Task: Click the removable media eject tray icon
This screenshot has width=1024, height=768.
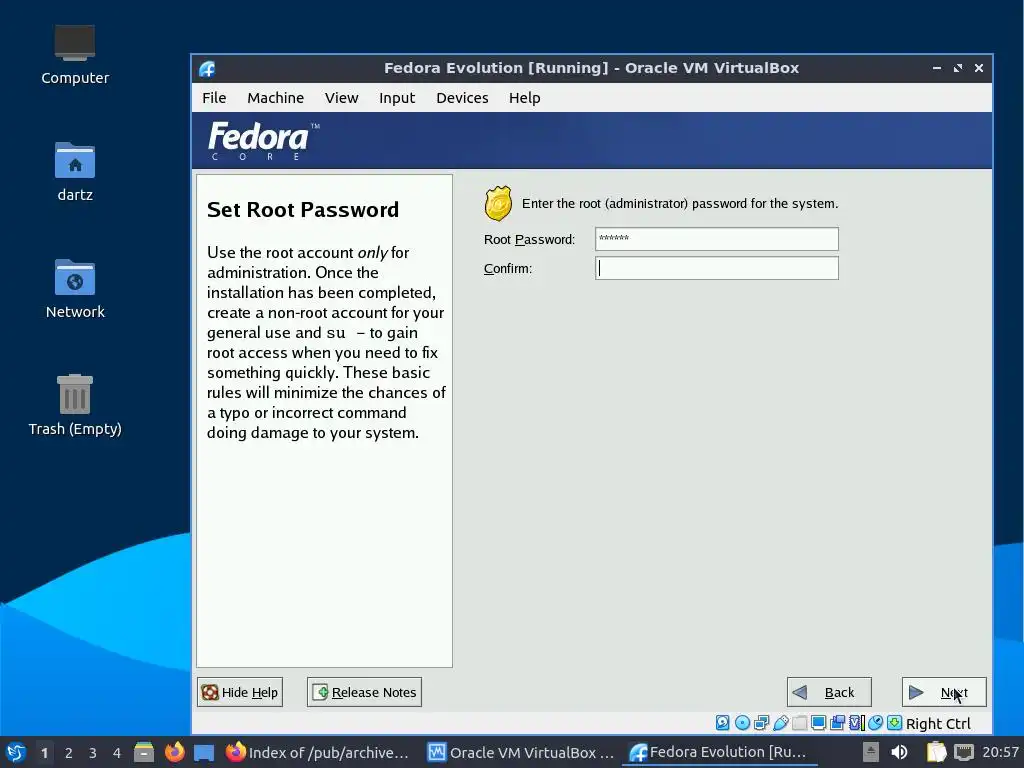Action: point(870,752)
